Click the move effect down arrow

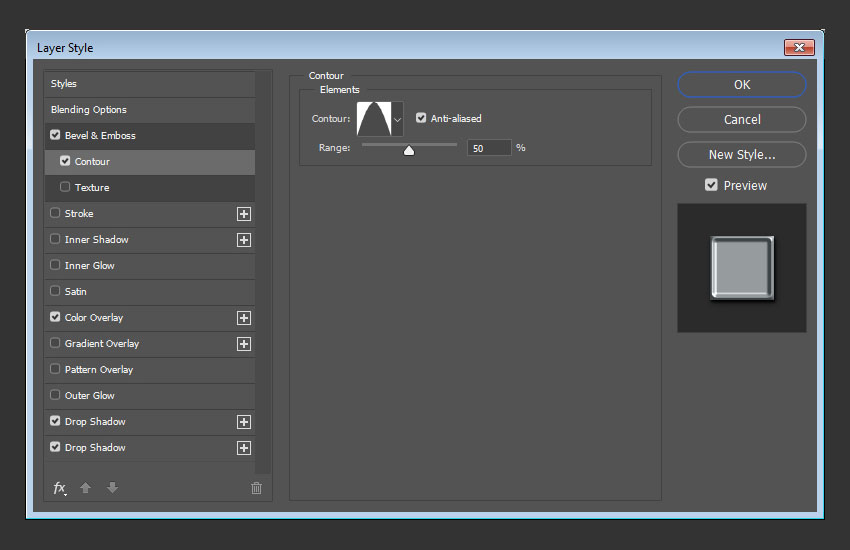[x=112, y=488]
